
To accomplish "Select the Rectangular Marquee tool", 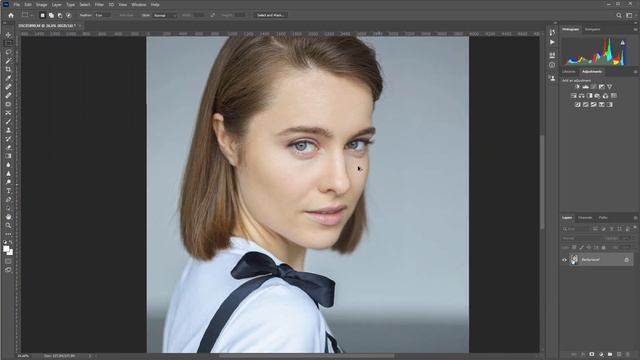I will coord(8,44).
